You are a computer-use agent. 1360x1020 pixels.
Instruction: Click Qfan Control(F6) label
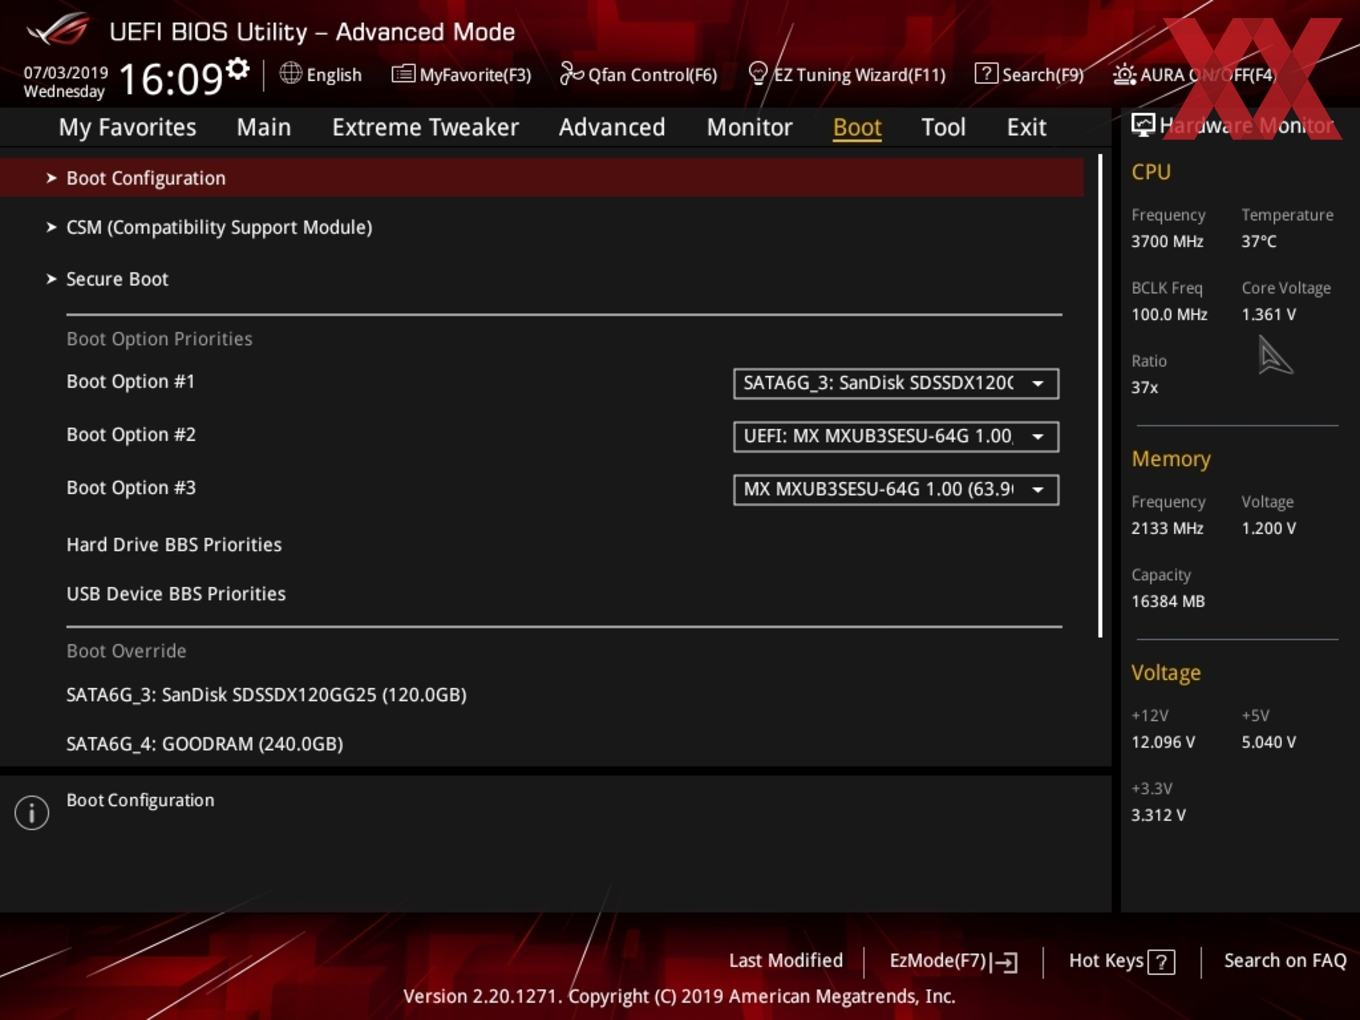point(652,75)
